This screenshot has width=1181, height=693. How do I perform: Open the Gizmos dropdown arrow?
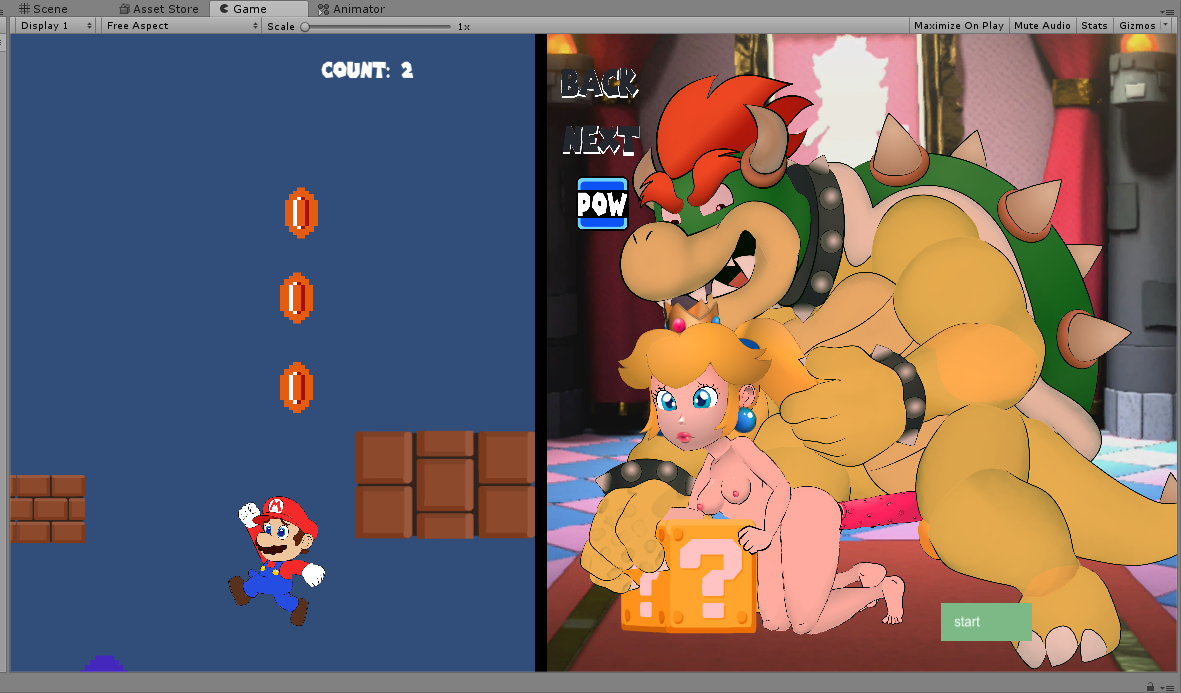(1166, 26)
